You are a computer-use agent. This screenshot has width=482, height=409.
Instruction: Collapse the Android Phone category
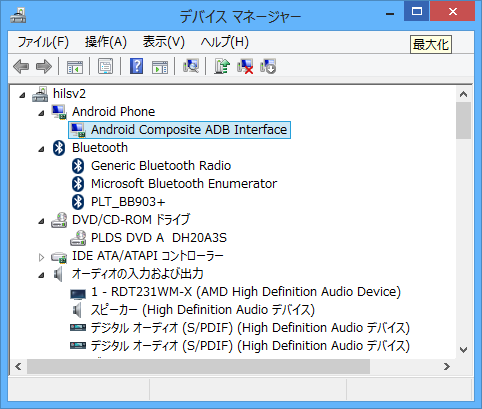point(41,113)
